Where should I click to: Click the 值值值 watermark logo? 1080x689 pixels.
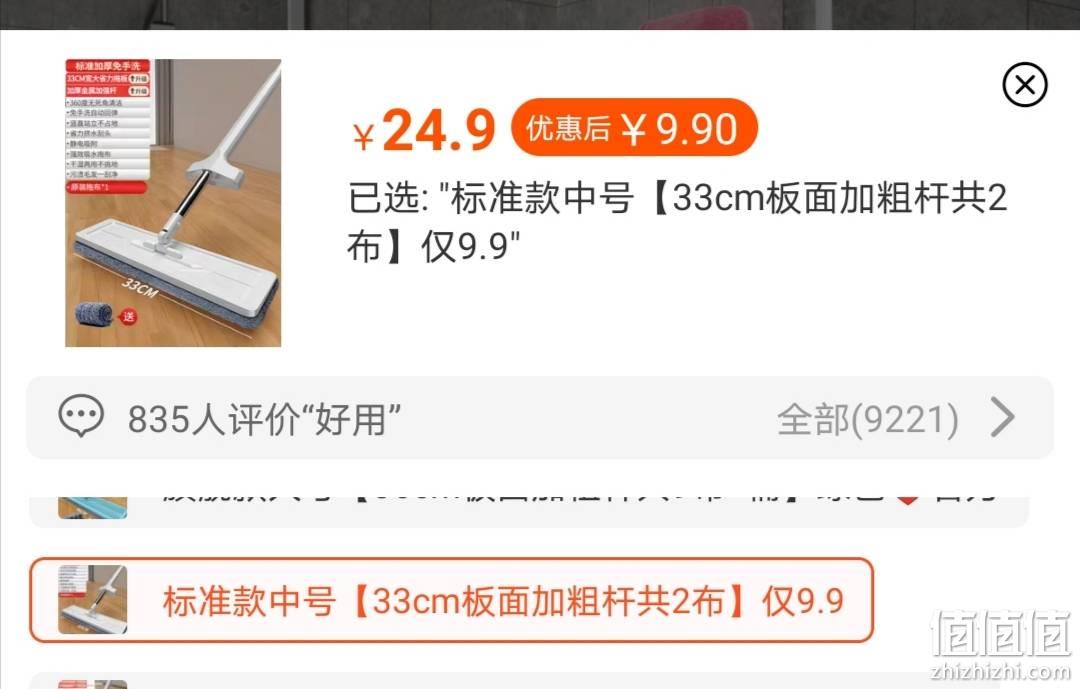click(x=1001, y=633)
